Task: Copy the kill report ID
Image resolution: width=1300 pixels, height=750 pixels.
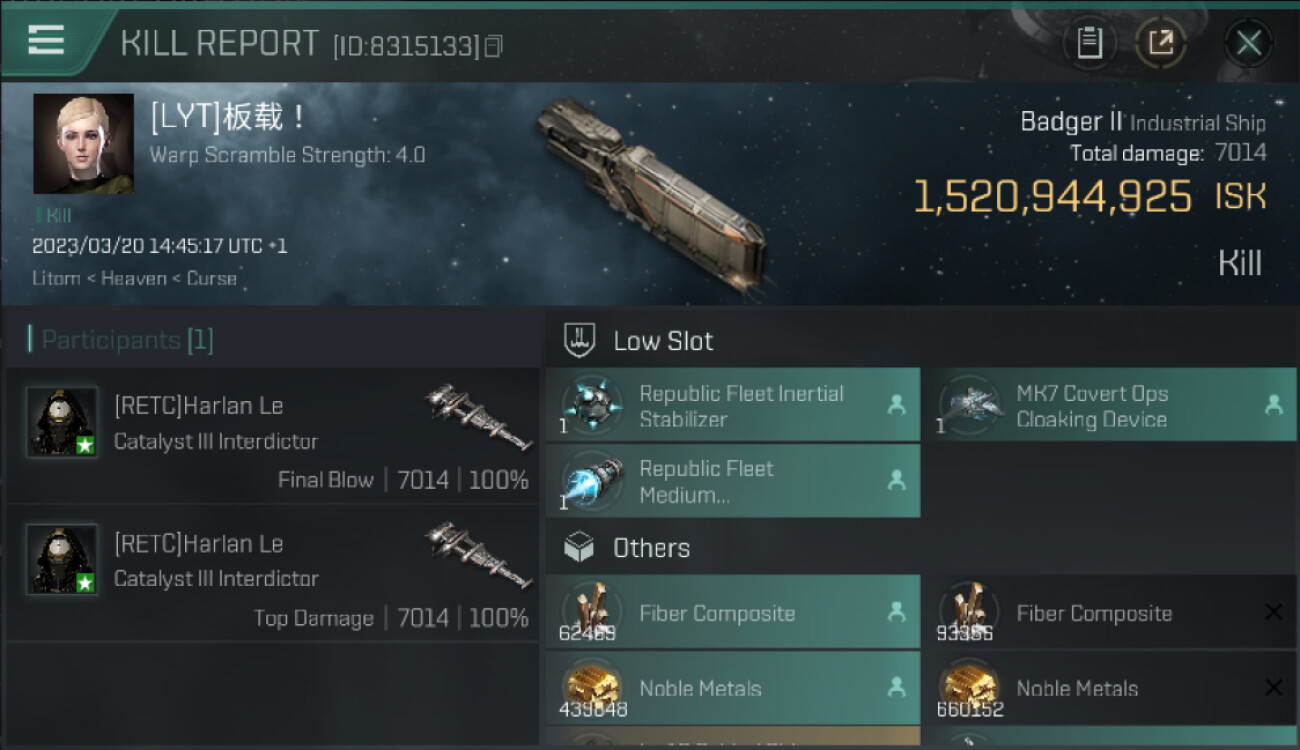Action: coord(493,46)
